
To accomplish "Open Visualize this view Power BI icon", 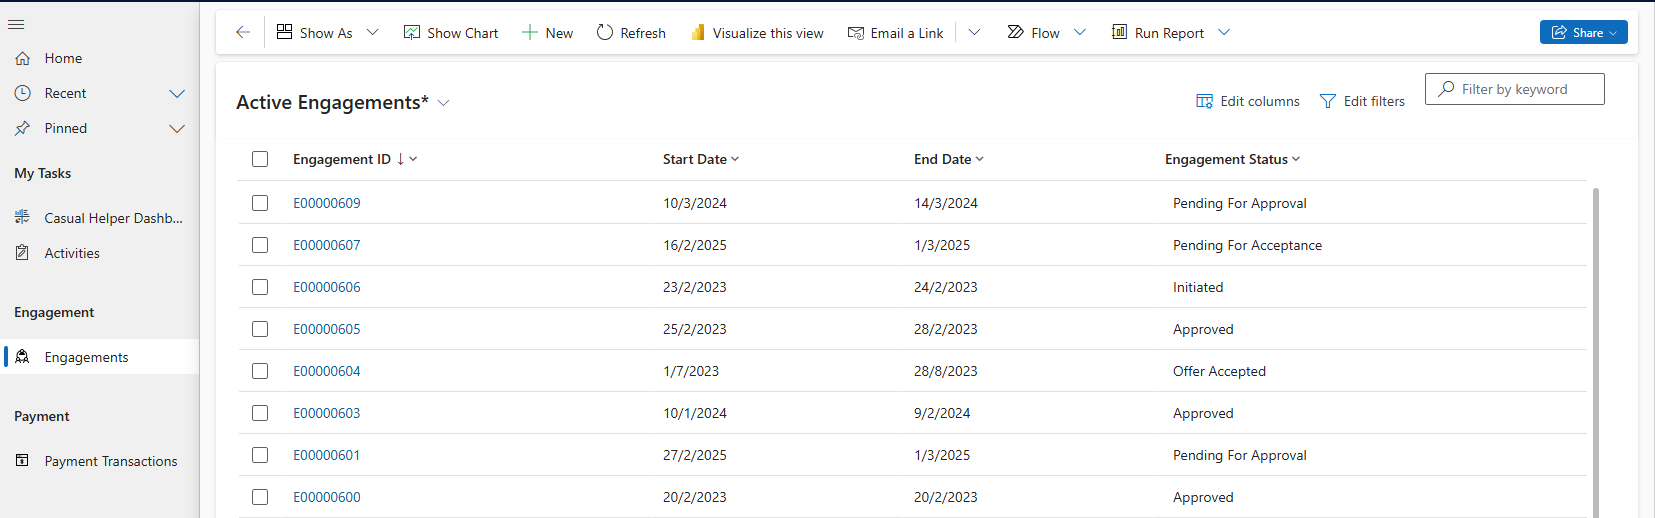I will tap(698, 33).
